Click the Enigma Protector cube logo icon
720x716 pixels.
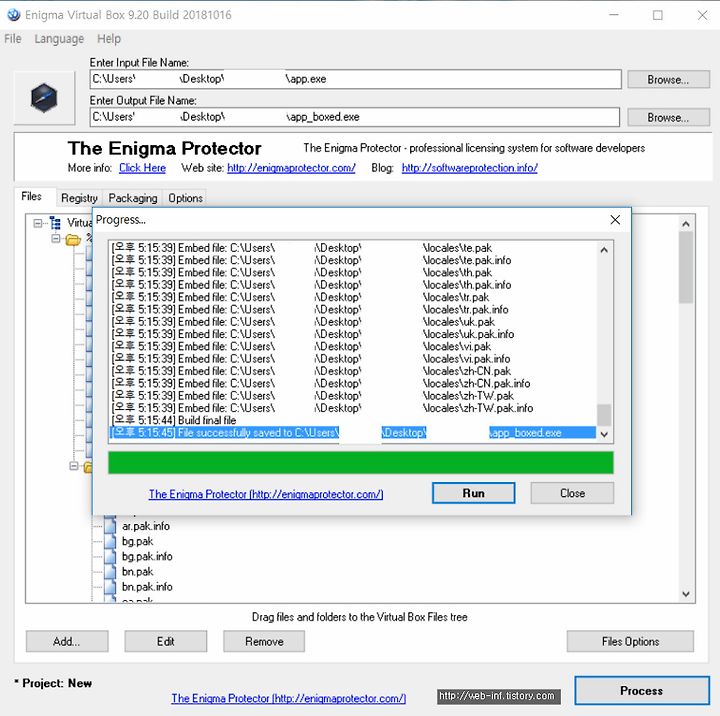[44, 98]
